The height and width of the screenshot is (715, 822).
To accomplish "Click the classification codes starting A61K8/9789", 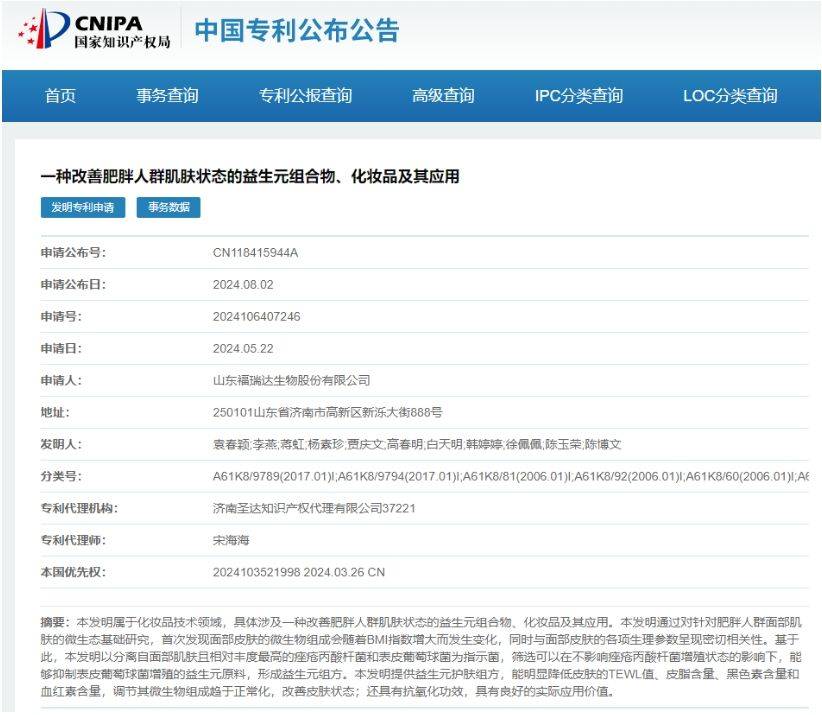I will click(511, 476).
